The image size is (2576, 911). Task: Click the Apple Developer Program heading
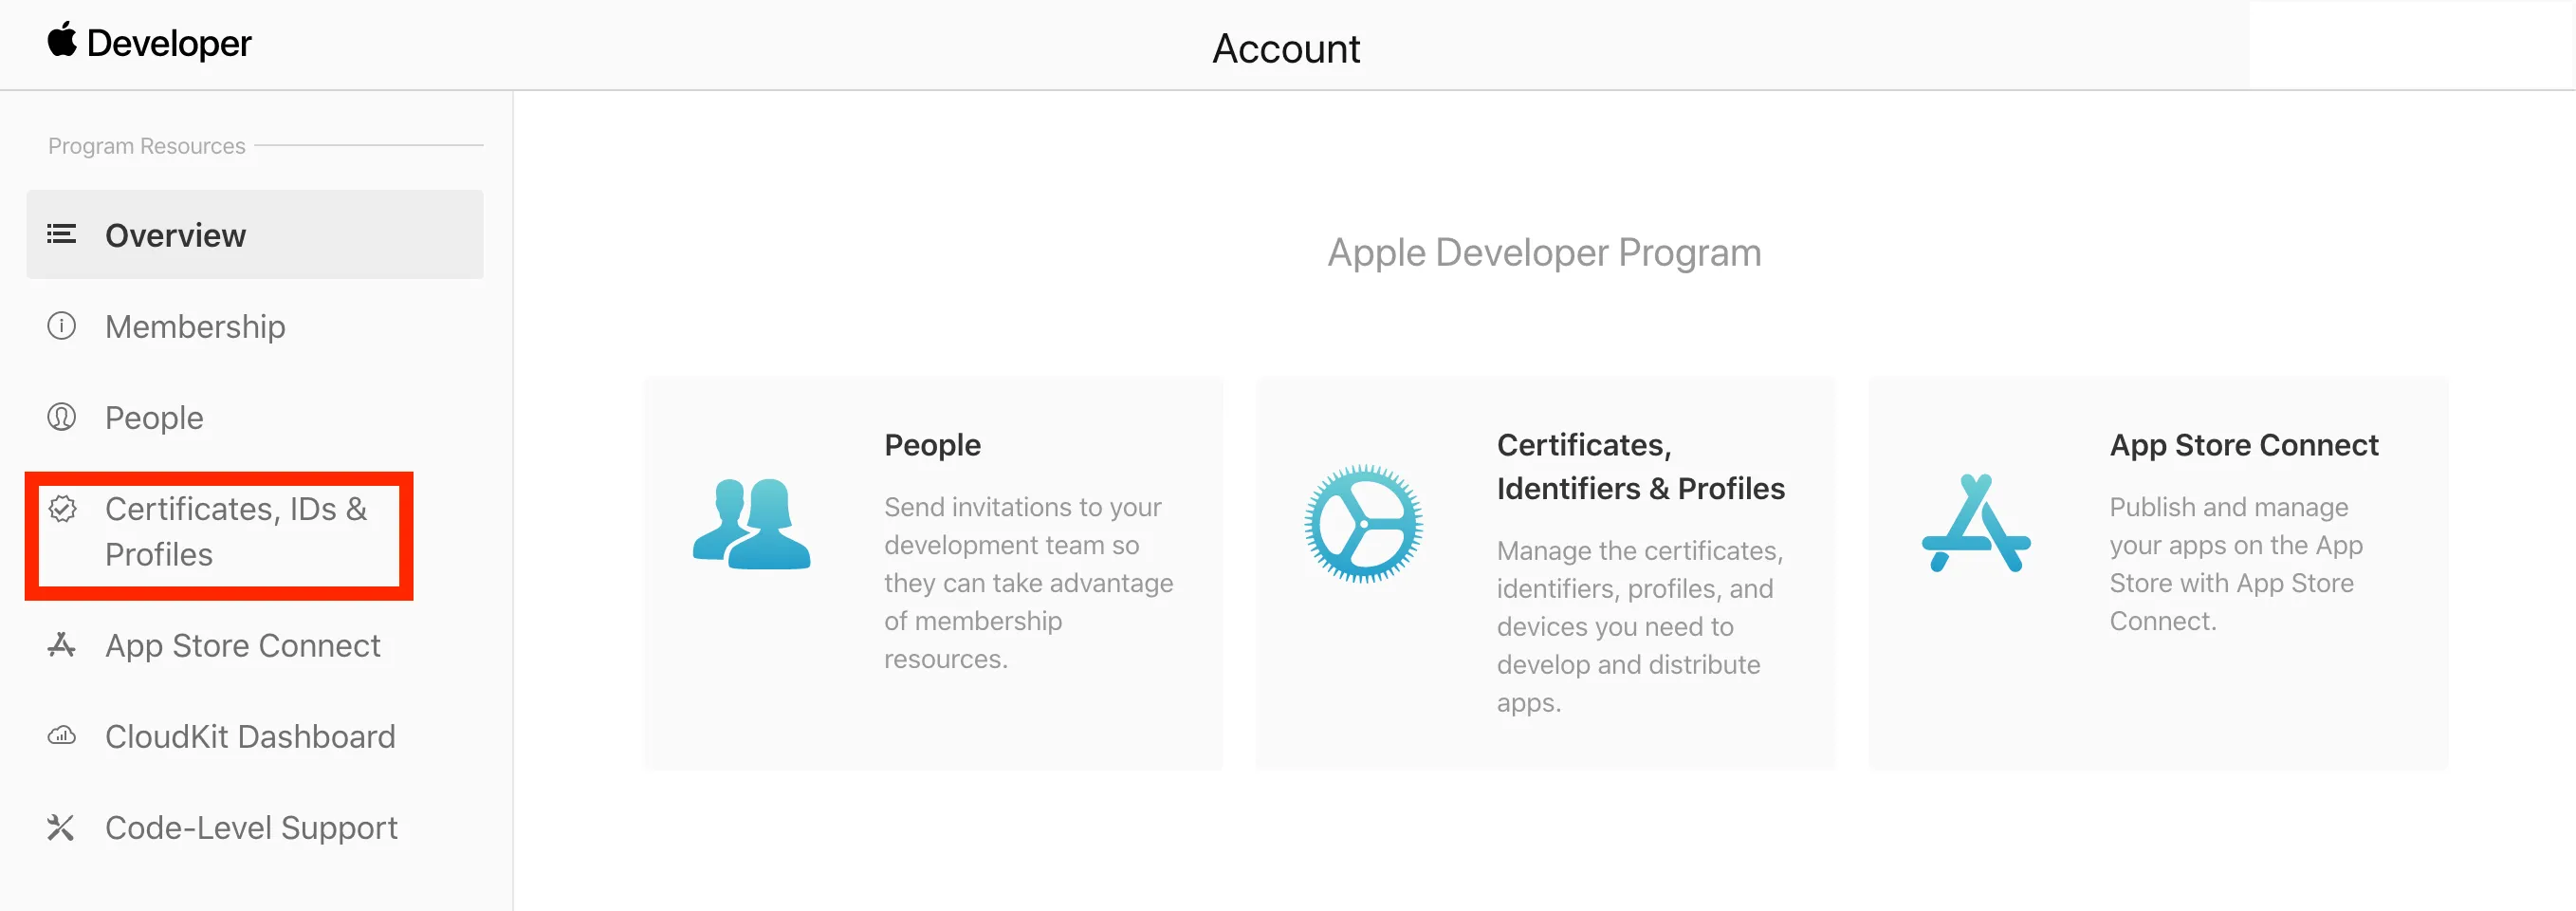point(1544,253)
